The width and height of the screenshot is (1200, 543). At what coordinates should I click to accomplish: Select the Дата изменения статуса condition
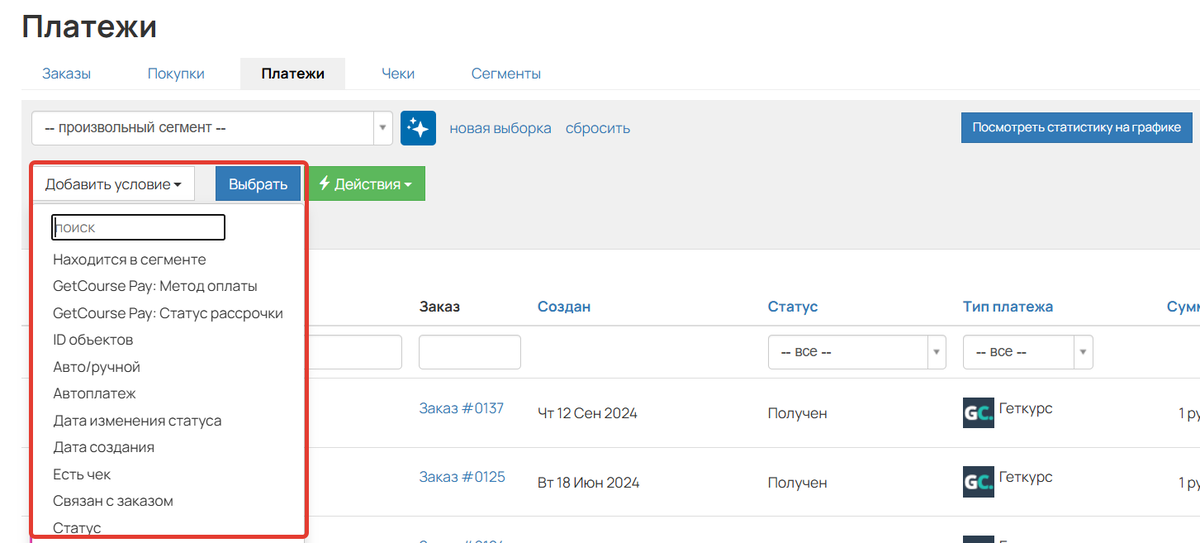pos(137,421)
